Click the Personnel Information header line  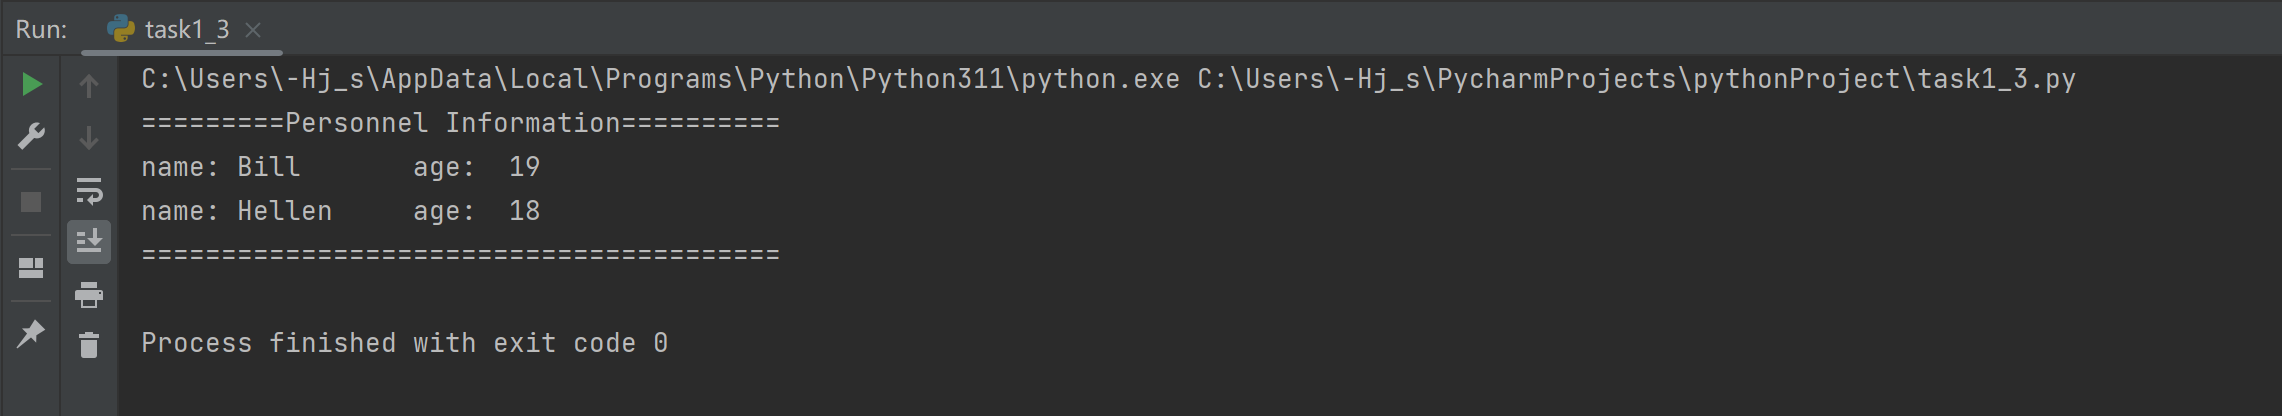coord(460,123)
